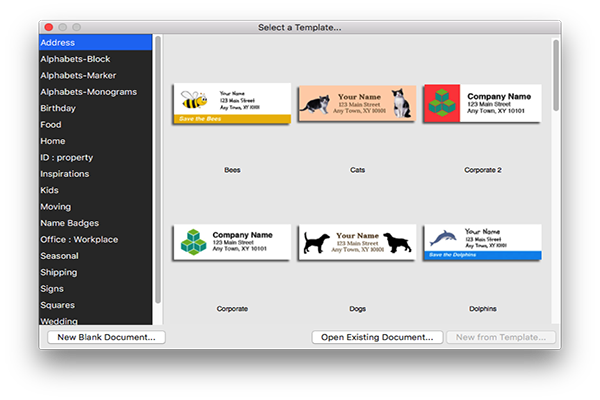Select the Bees label template thumbnail

pyautogui.click(x=232, y=103)
